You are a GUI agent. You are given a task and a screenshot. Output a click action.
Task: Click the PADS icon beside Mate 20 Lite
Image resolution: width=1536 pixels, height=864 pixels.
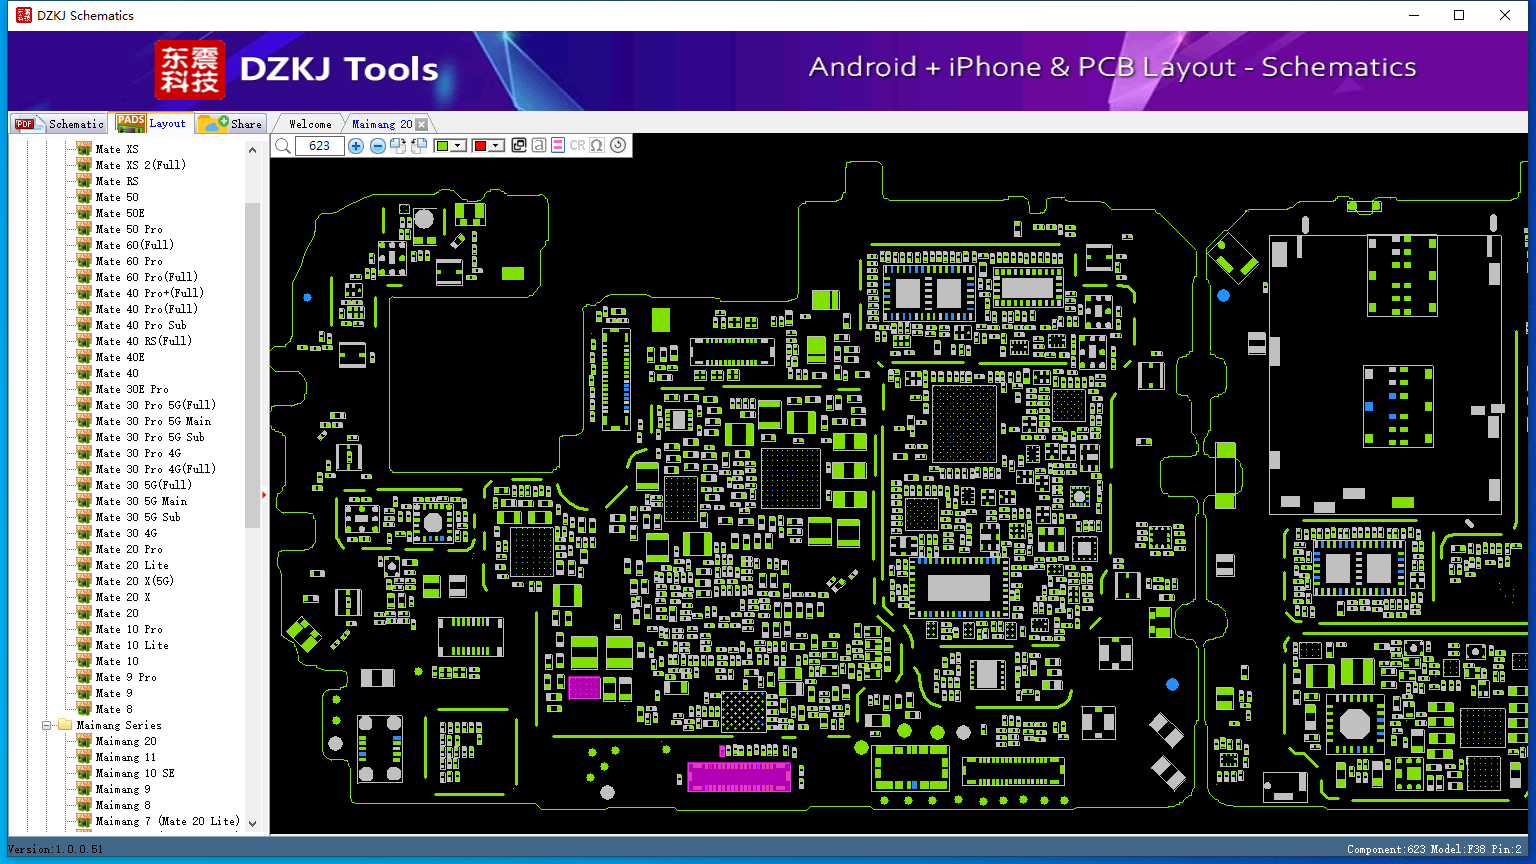coord(84,565)
